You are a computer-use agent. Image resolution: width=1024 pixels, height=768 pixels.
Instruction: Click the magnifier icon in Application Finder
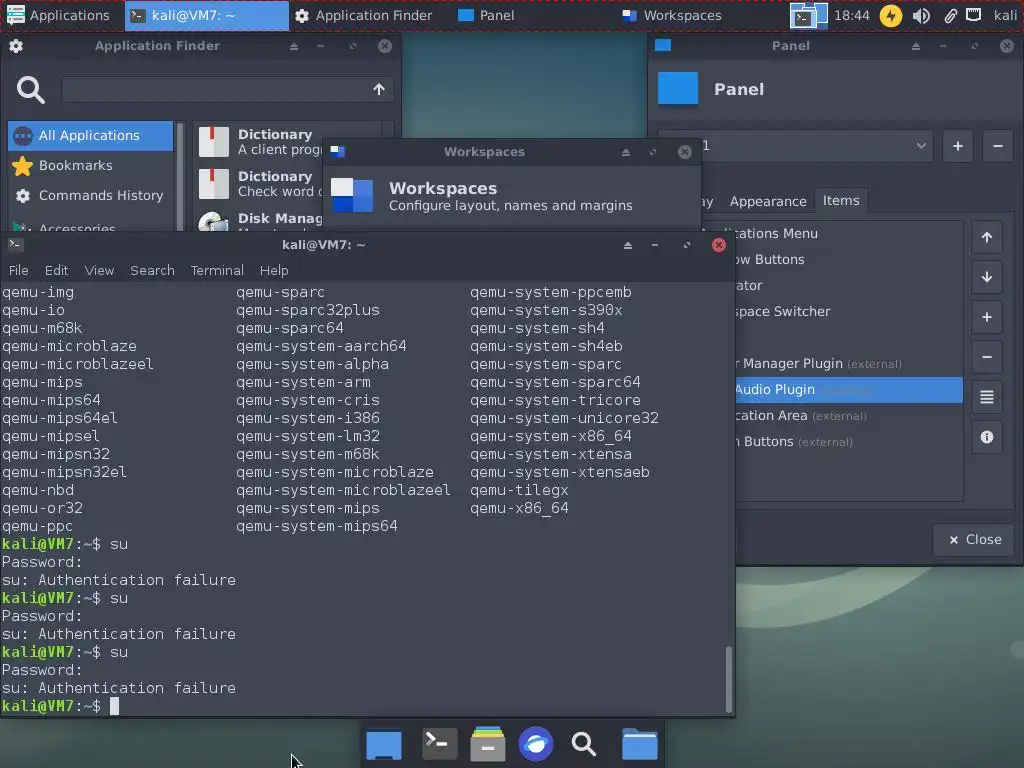(x=31, y=89)
